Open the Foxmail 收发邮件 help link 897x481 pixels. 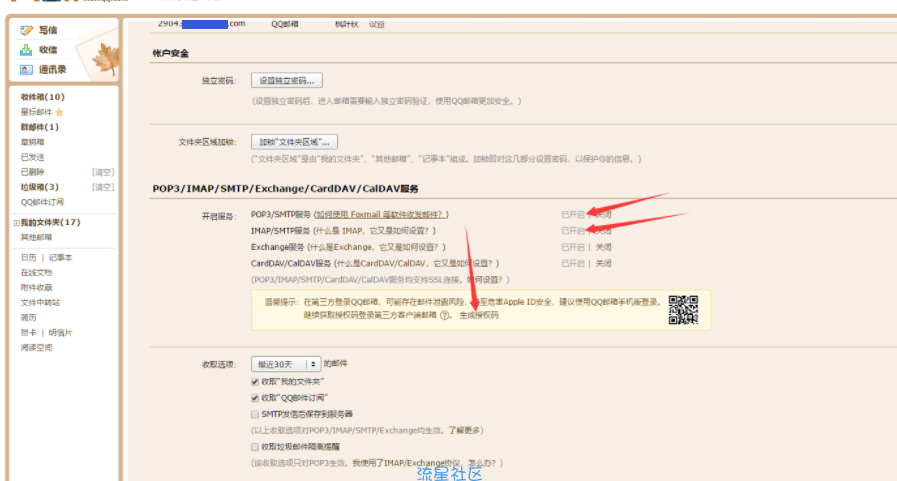(380, 214)
